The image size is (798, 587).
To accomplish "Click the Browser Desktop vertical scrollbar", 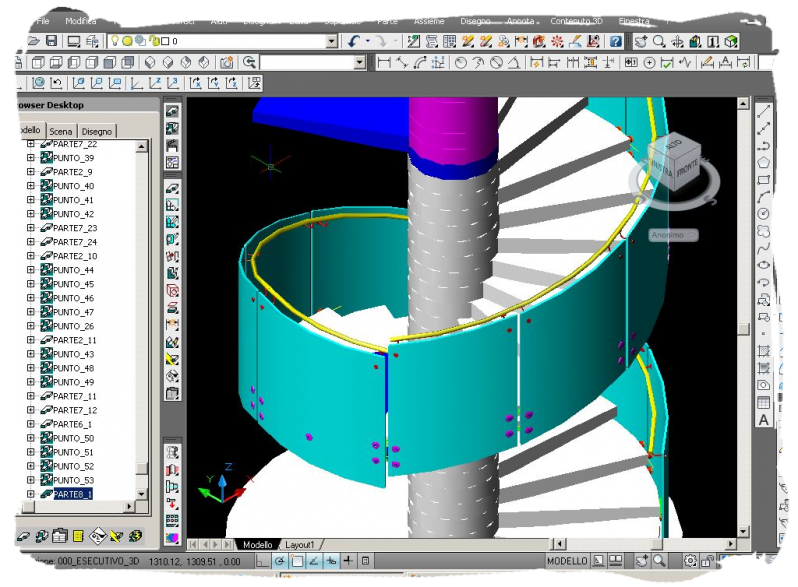I will pos(142,300).
